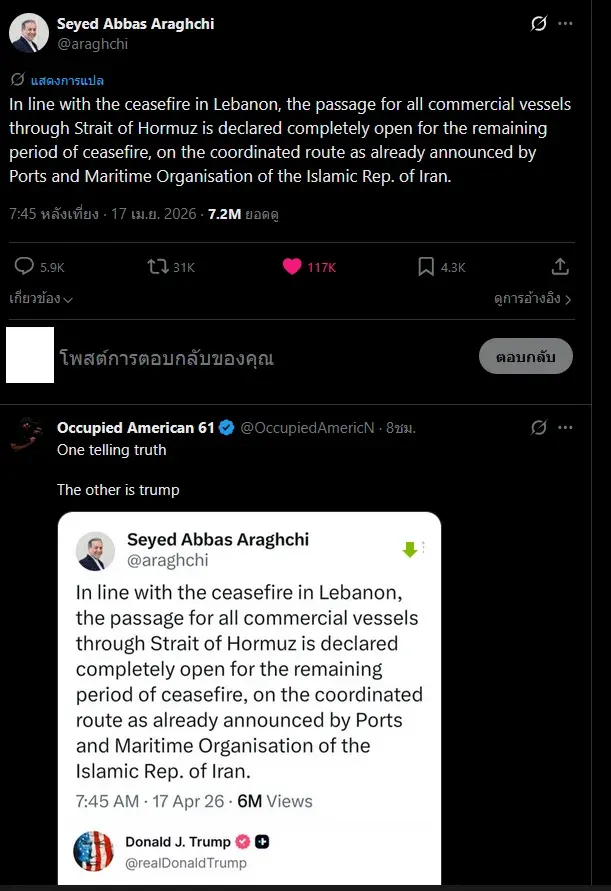The width and height of the screenshot is (611, 891).
Task: Open ดูการอ้างอิง quotes link
Action: (x=532, y=298)
